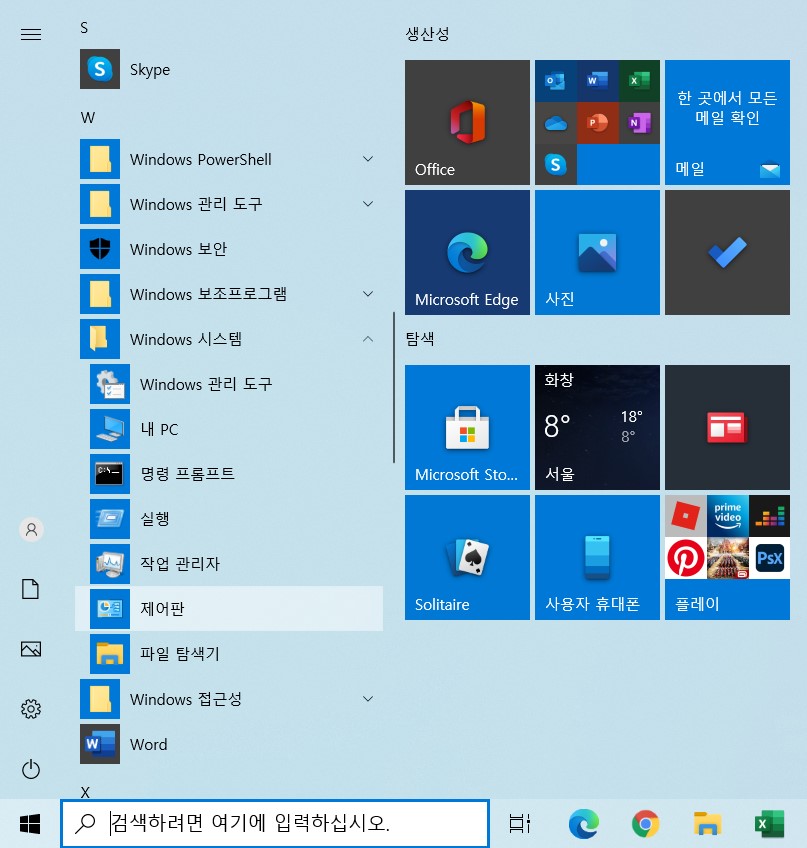
Task: Open Chrome from the taskbar
Action: (646, 824)
